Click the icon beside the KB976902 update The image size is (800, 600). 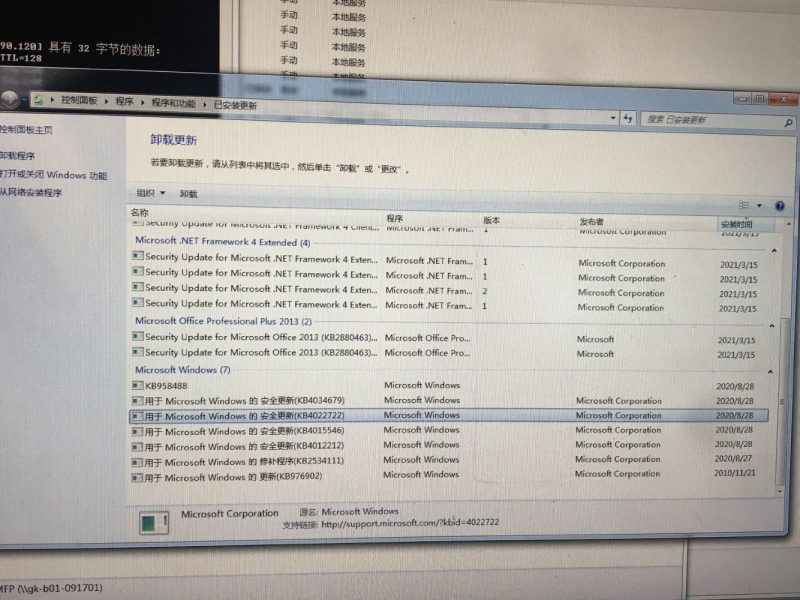tap(136, 478)
